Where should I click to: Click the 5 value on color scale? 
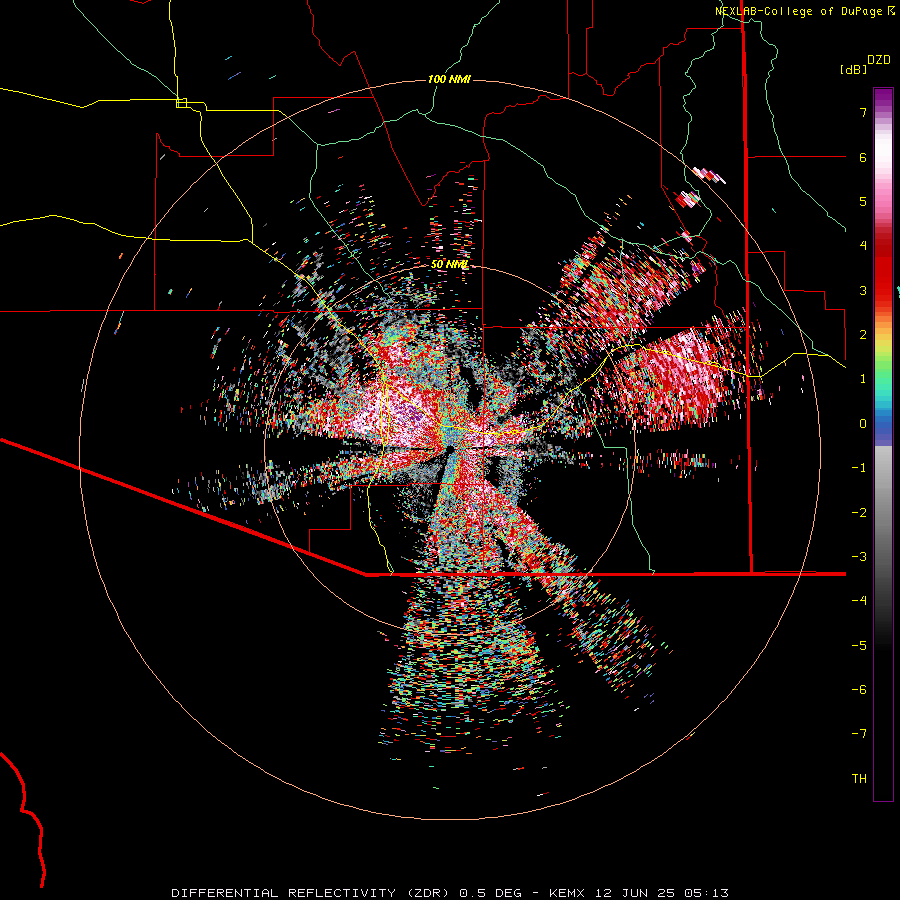point(863,201)
